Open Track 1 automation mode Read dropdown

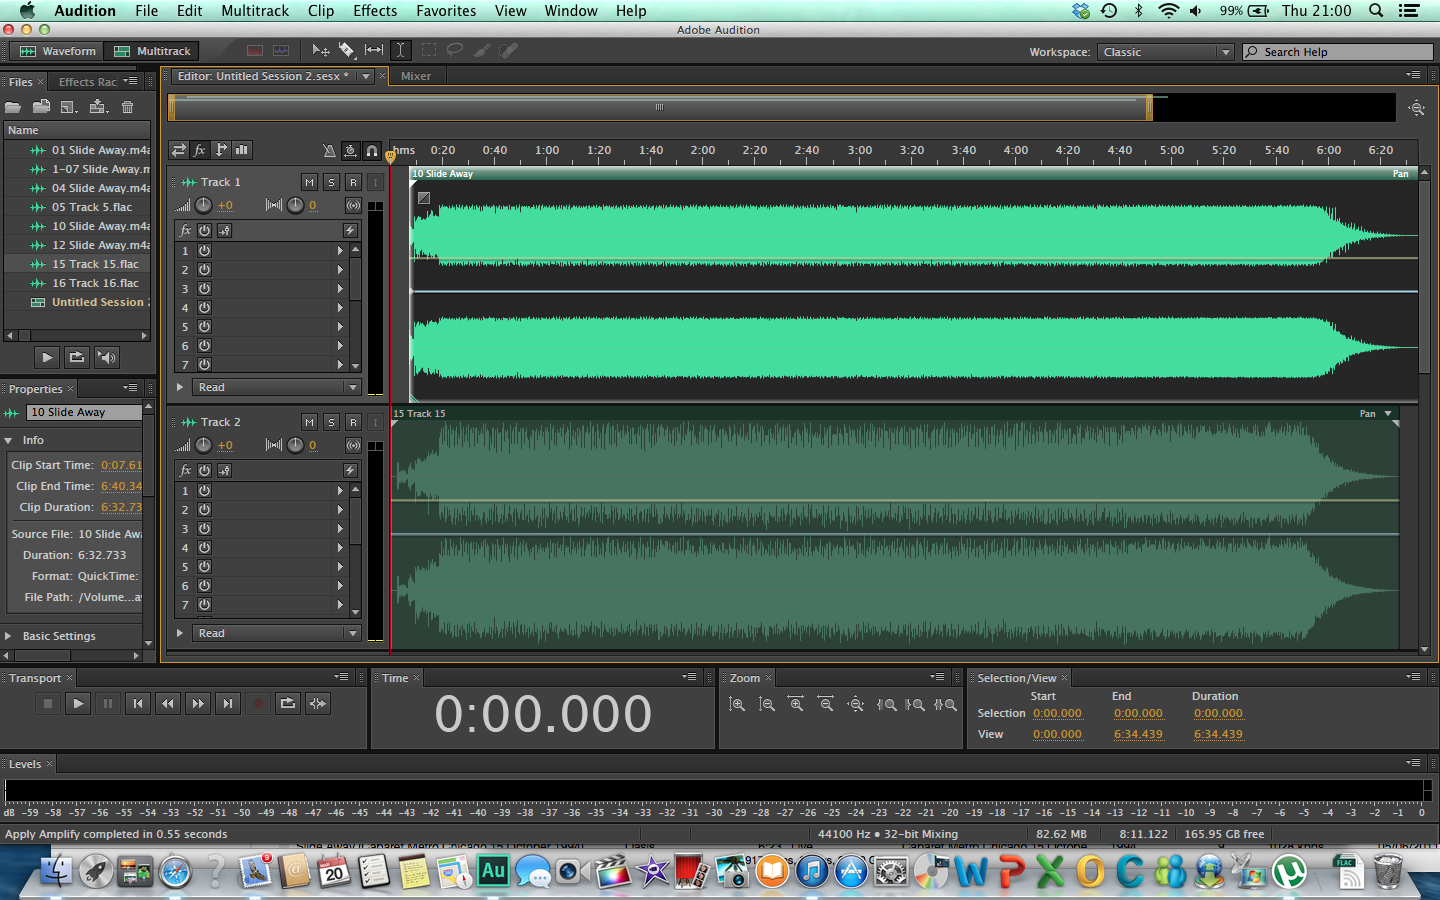pos(276,387)
